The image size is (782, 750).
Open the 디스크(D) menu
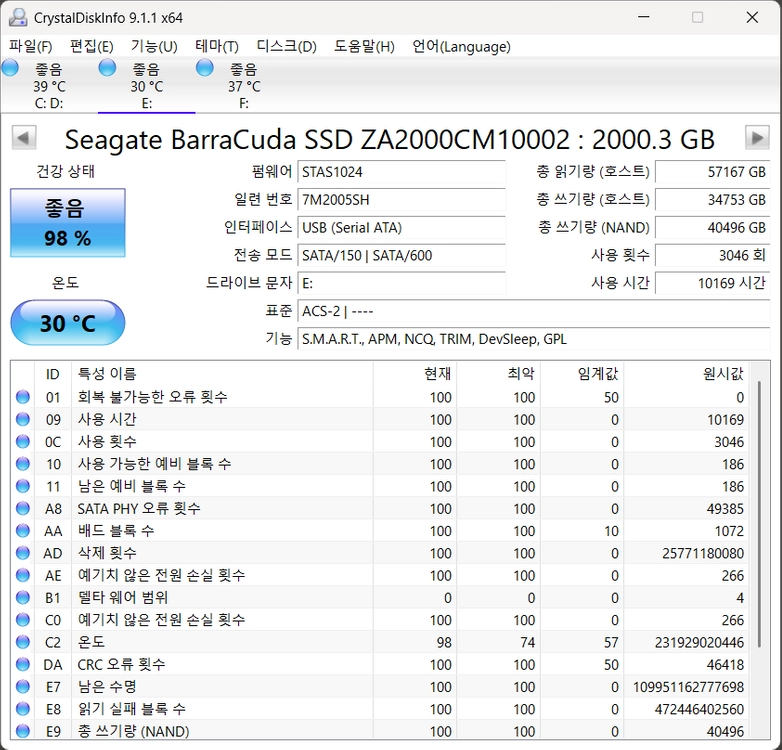tap(287, 46)
